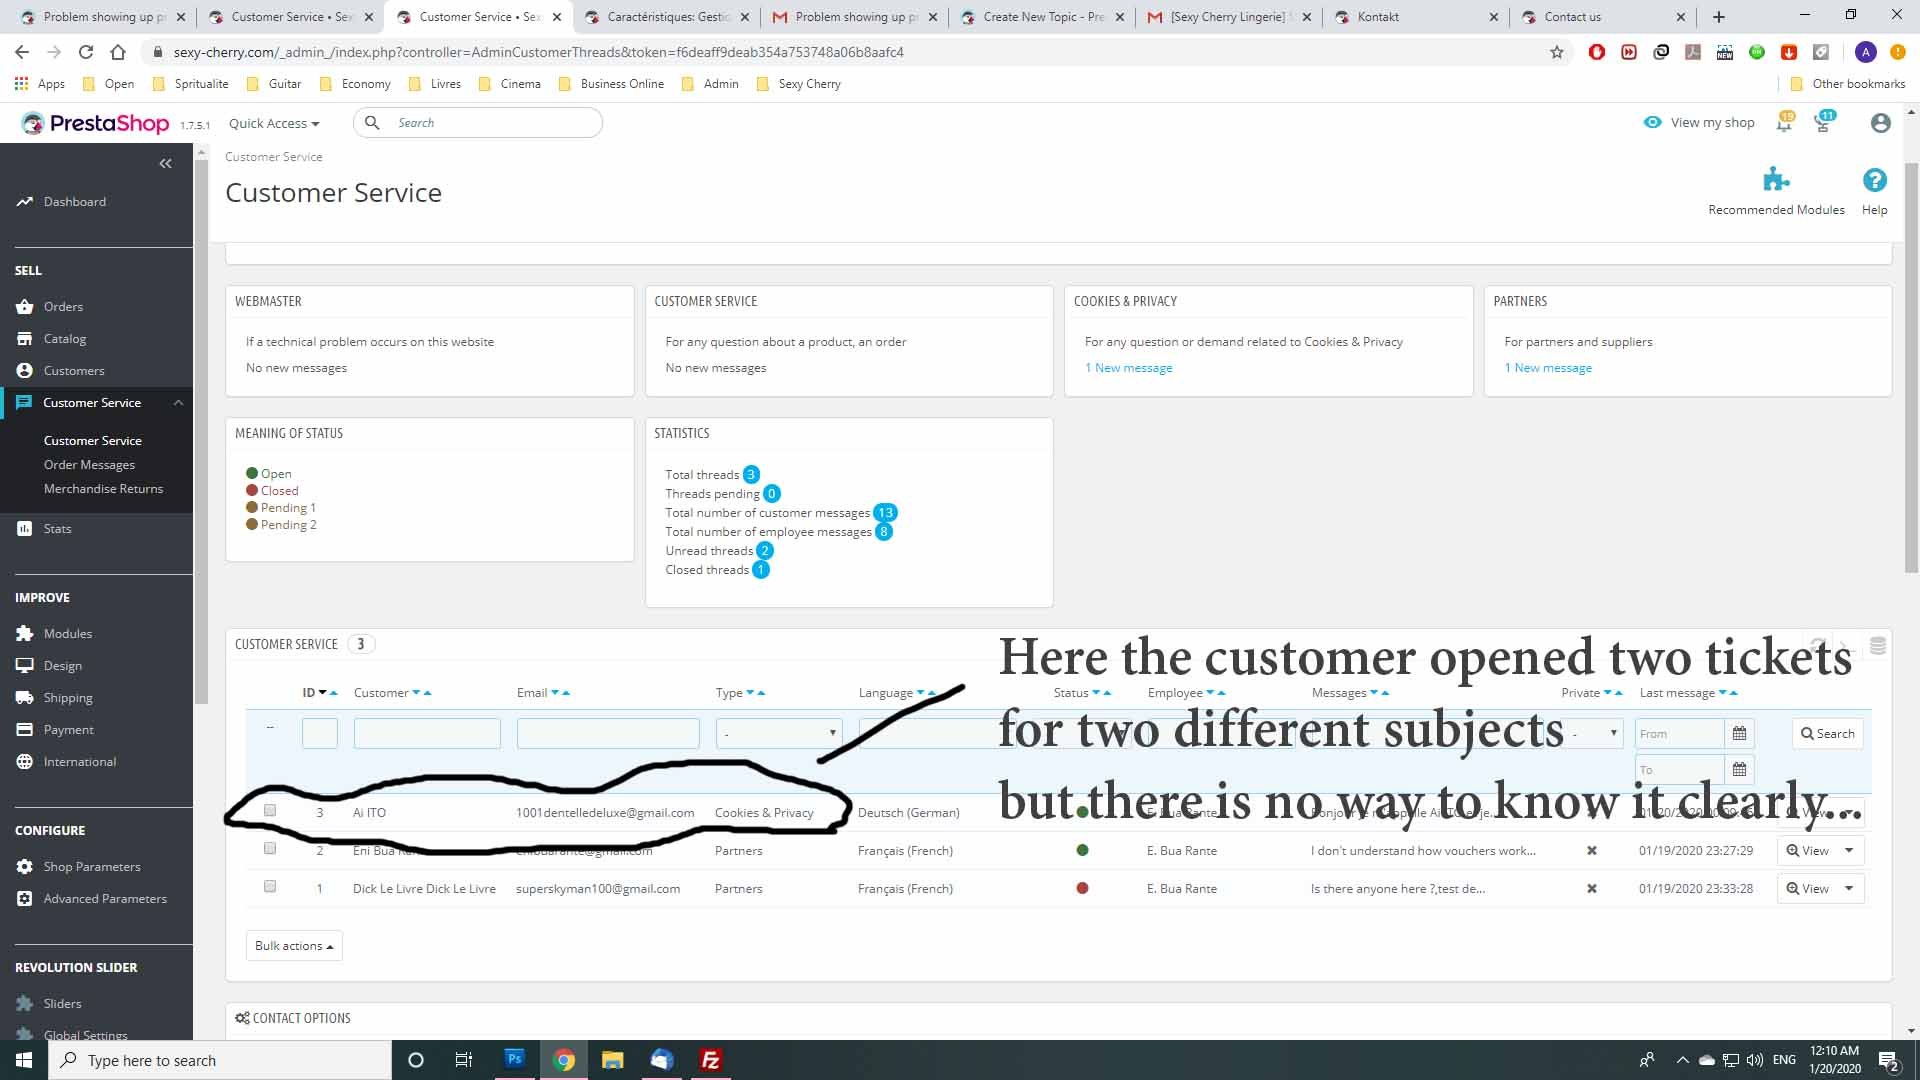The height and width of the screenshot is (1080, 1920).
Task: Select the checkbox for thread ID 2
Action: 270,848
